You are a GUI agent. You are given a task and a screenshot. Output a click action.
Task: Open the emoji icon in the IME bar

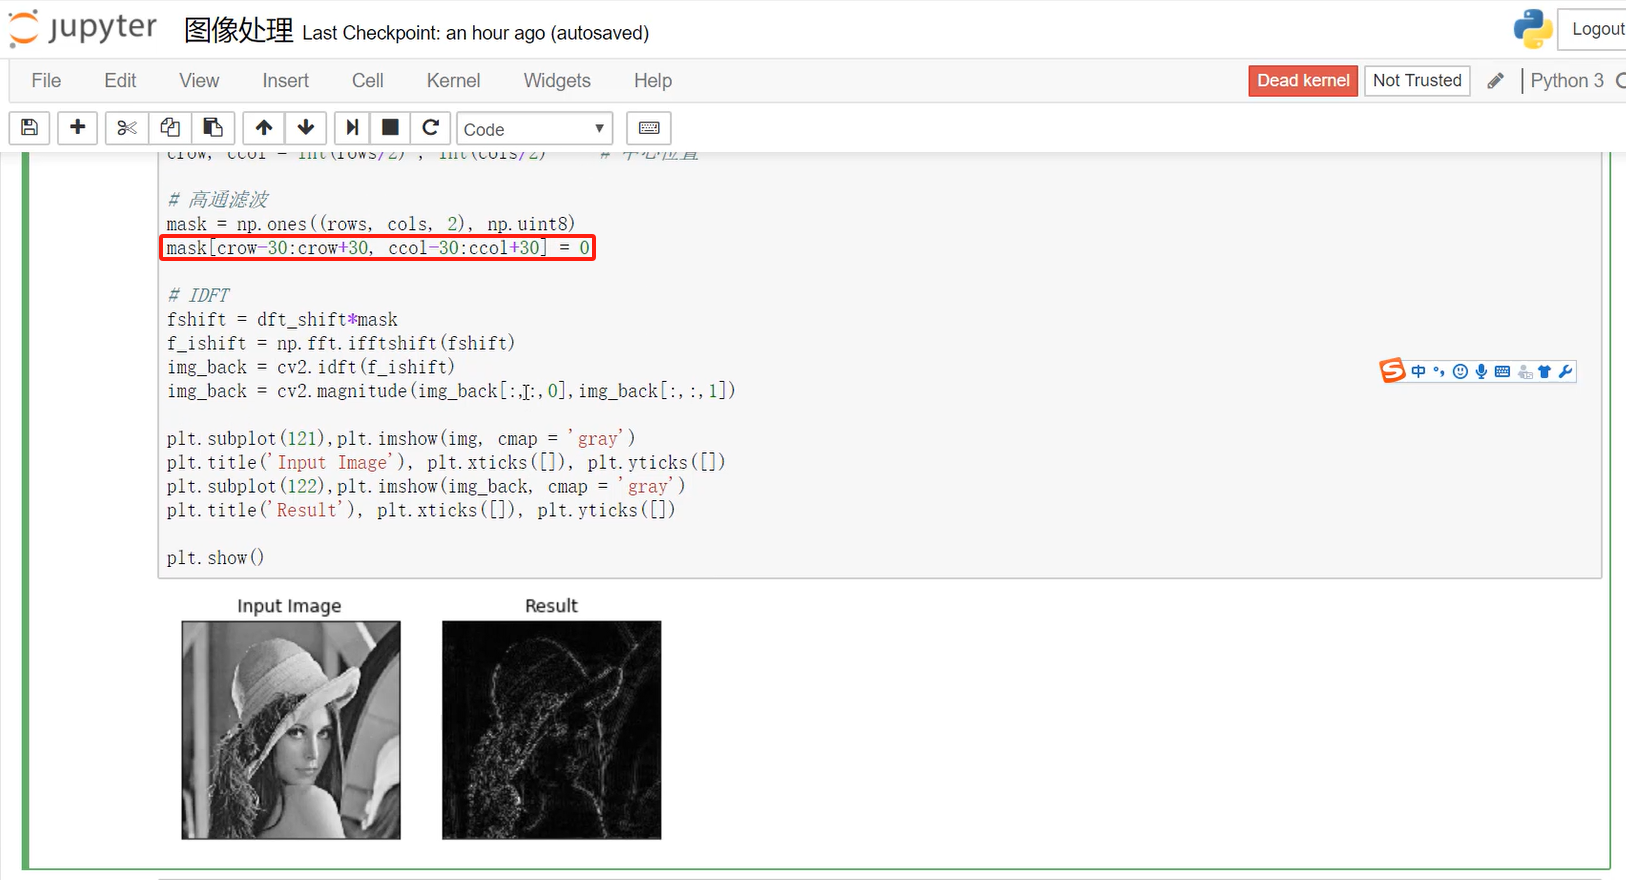[1460, 372]
